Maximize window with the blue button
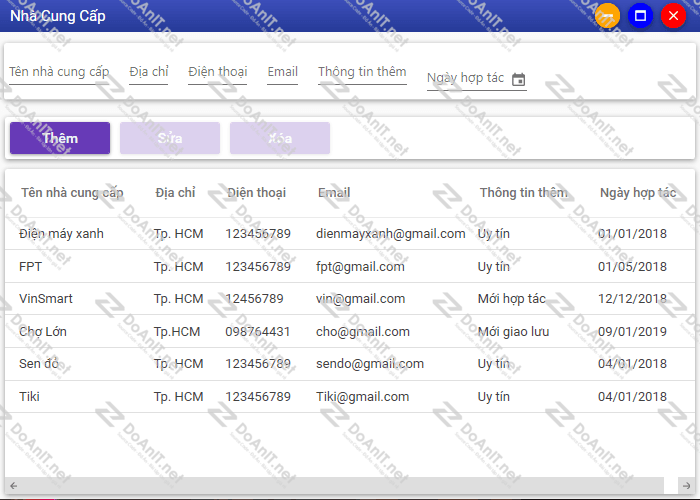 (640, 16)
